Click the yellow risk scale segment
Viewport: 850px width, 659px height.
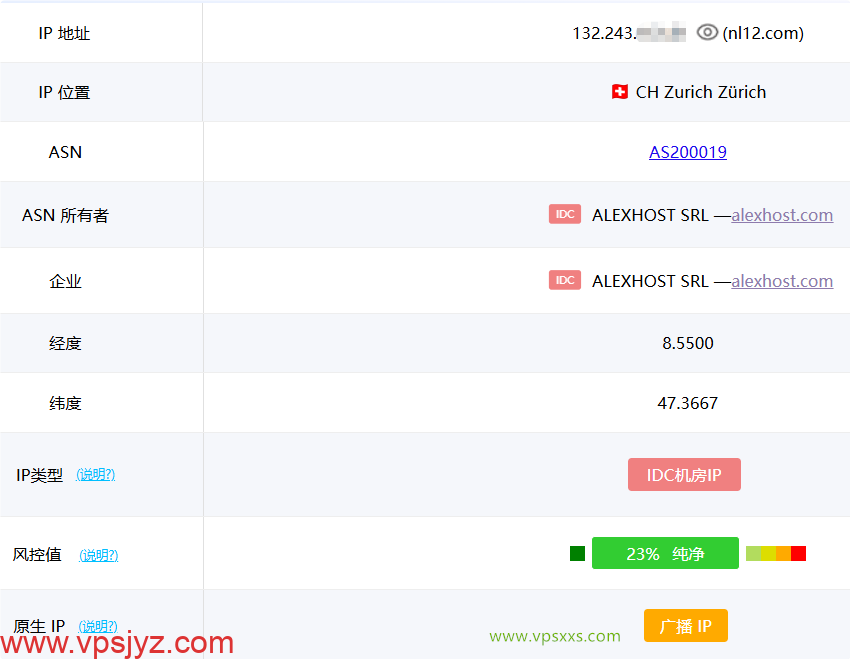pyautogui.click(x=769, y=553)
